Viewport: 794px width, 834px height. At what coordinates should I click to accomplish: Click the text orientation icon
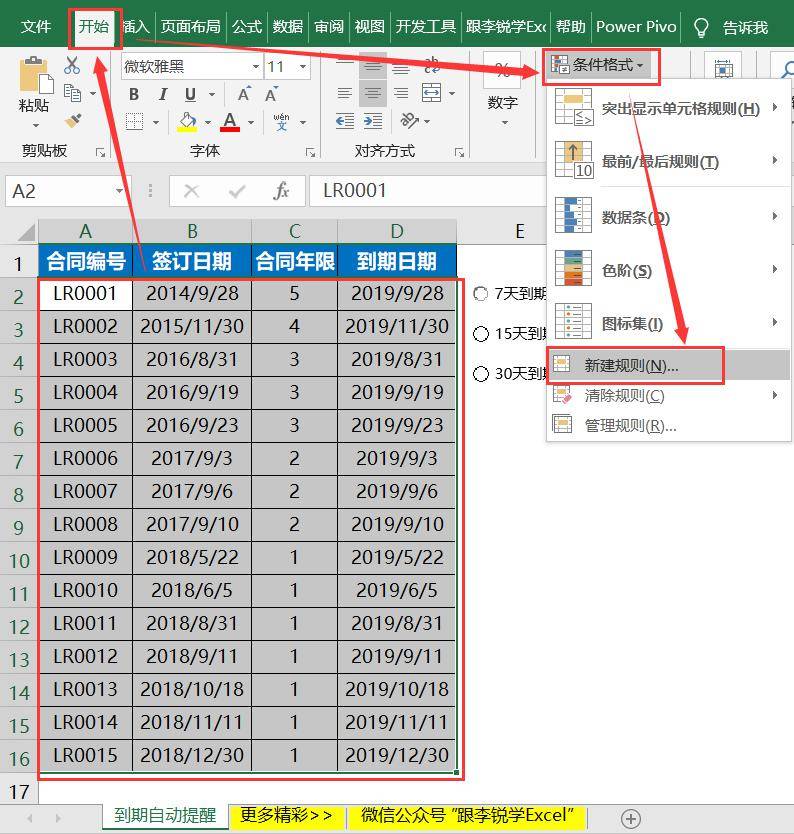tap(409, 121)
